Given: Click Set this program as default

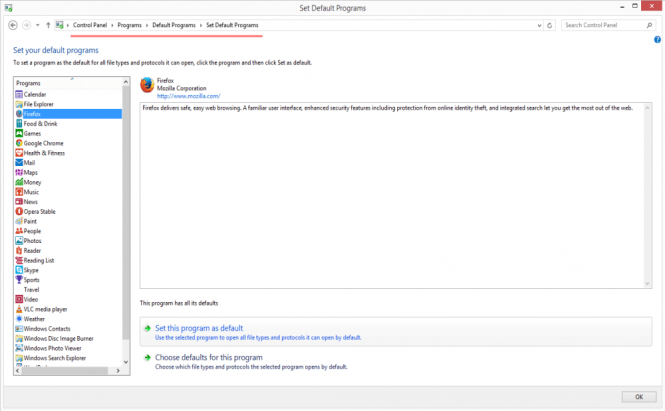Looking at the screenshot, I should point(198,328).
